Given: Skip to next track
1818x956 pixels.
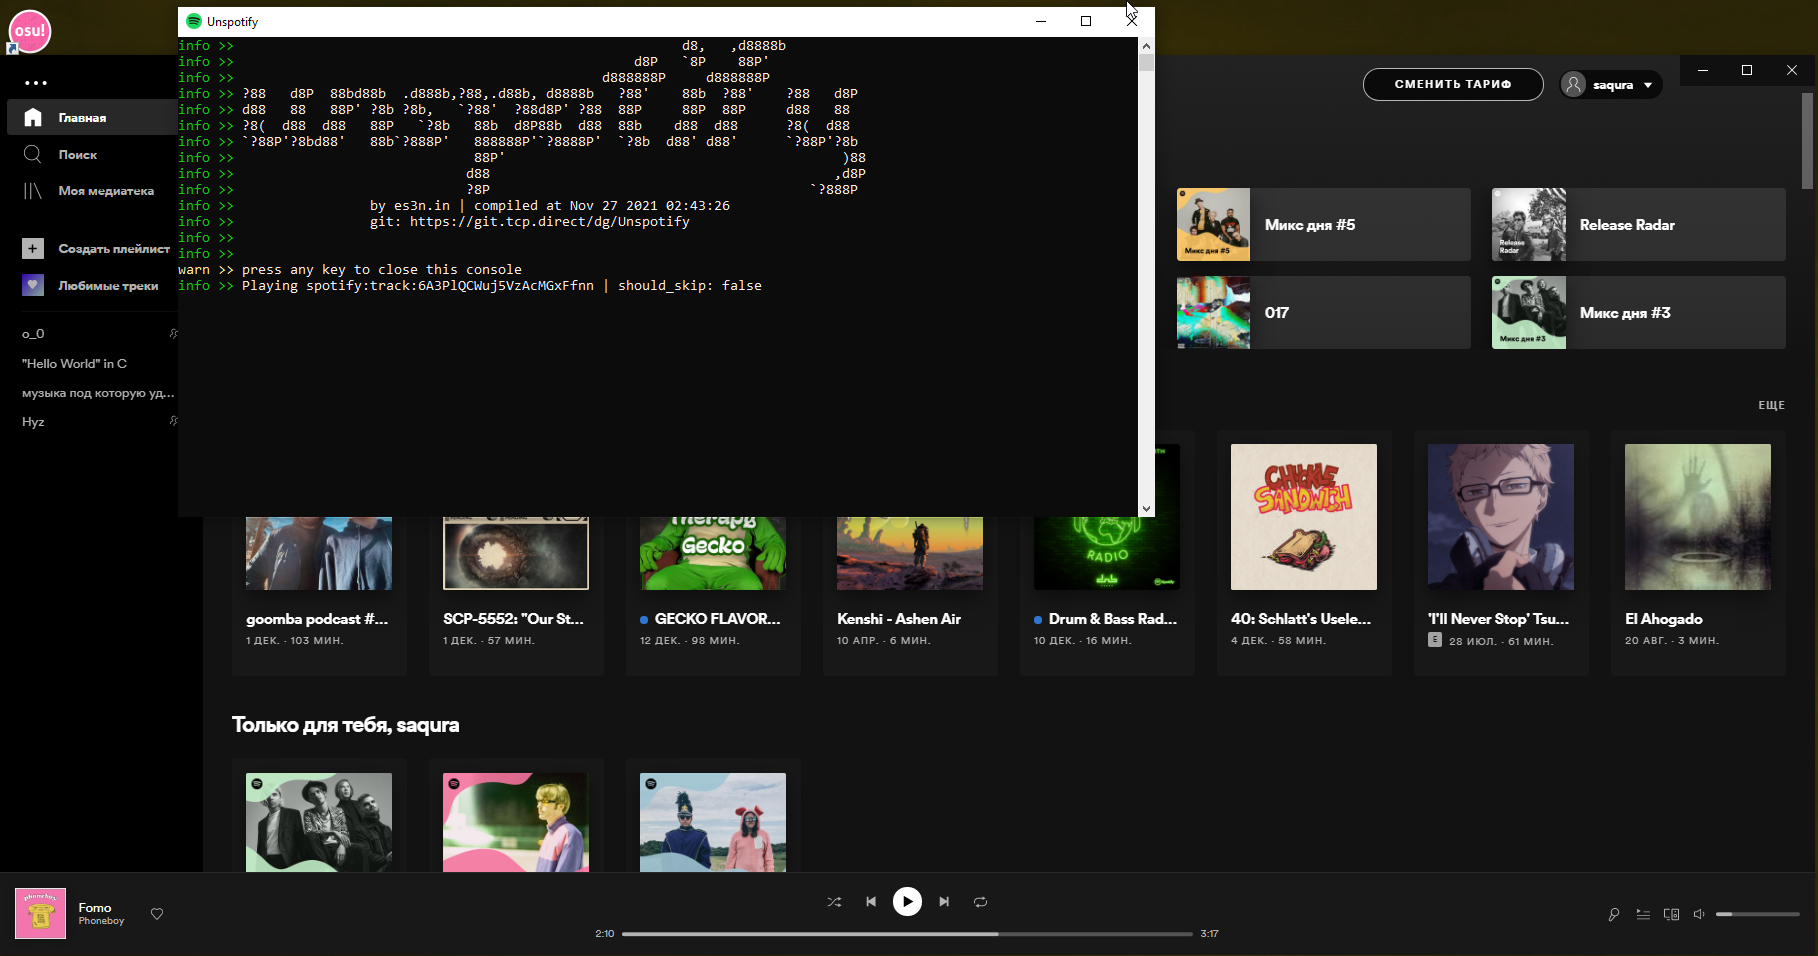Looking at the screenshot, I should (944, 902).
